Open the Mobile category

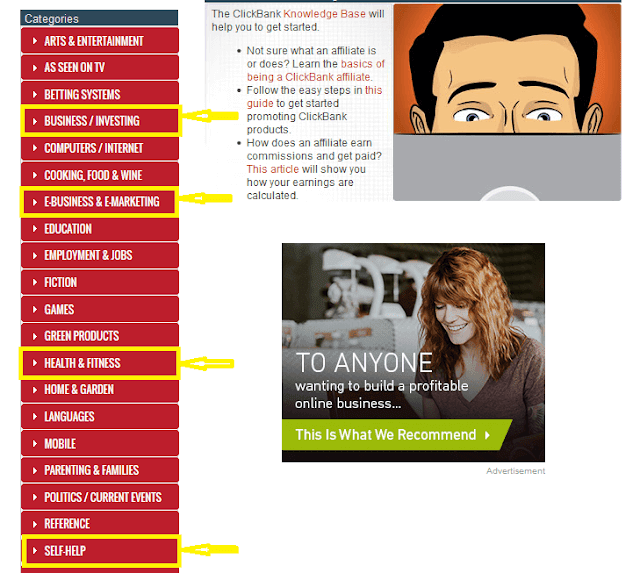point(100,444)
